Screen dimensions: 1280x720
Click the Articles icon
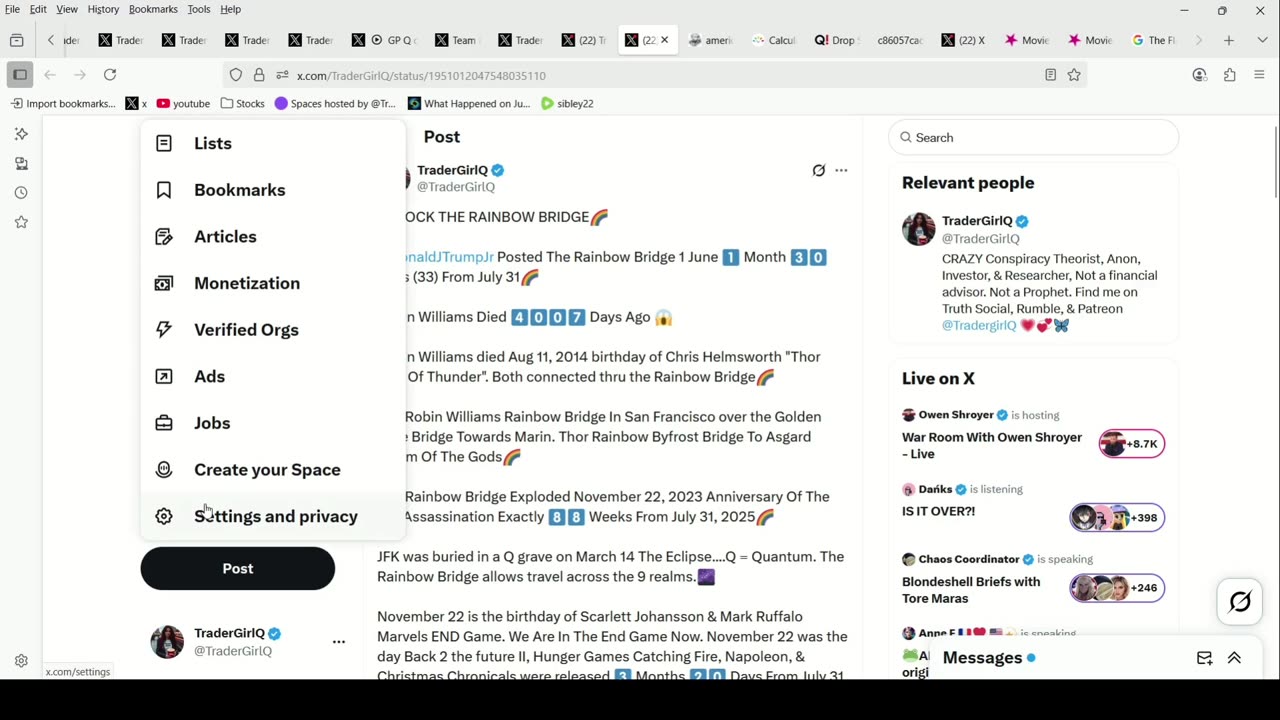164,237
